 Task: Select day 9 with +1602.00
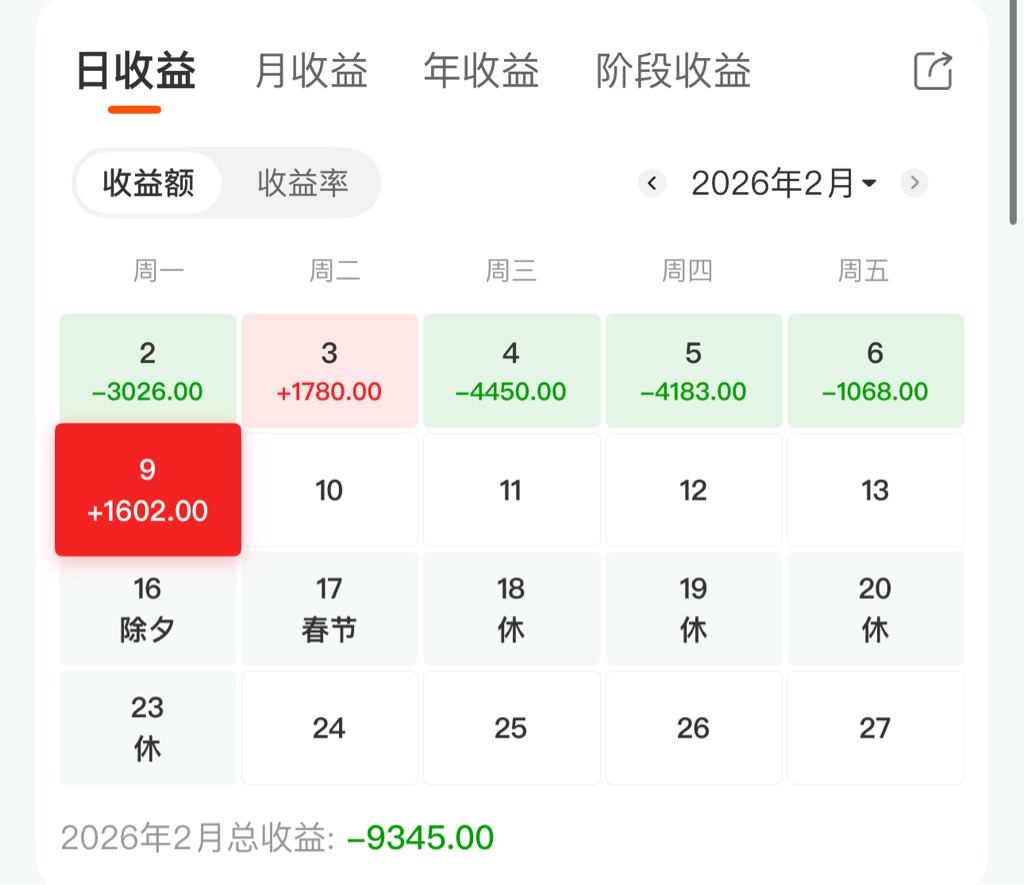click(148, 490)
